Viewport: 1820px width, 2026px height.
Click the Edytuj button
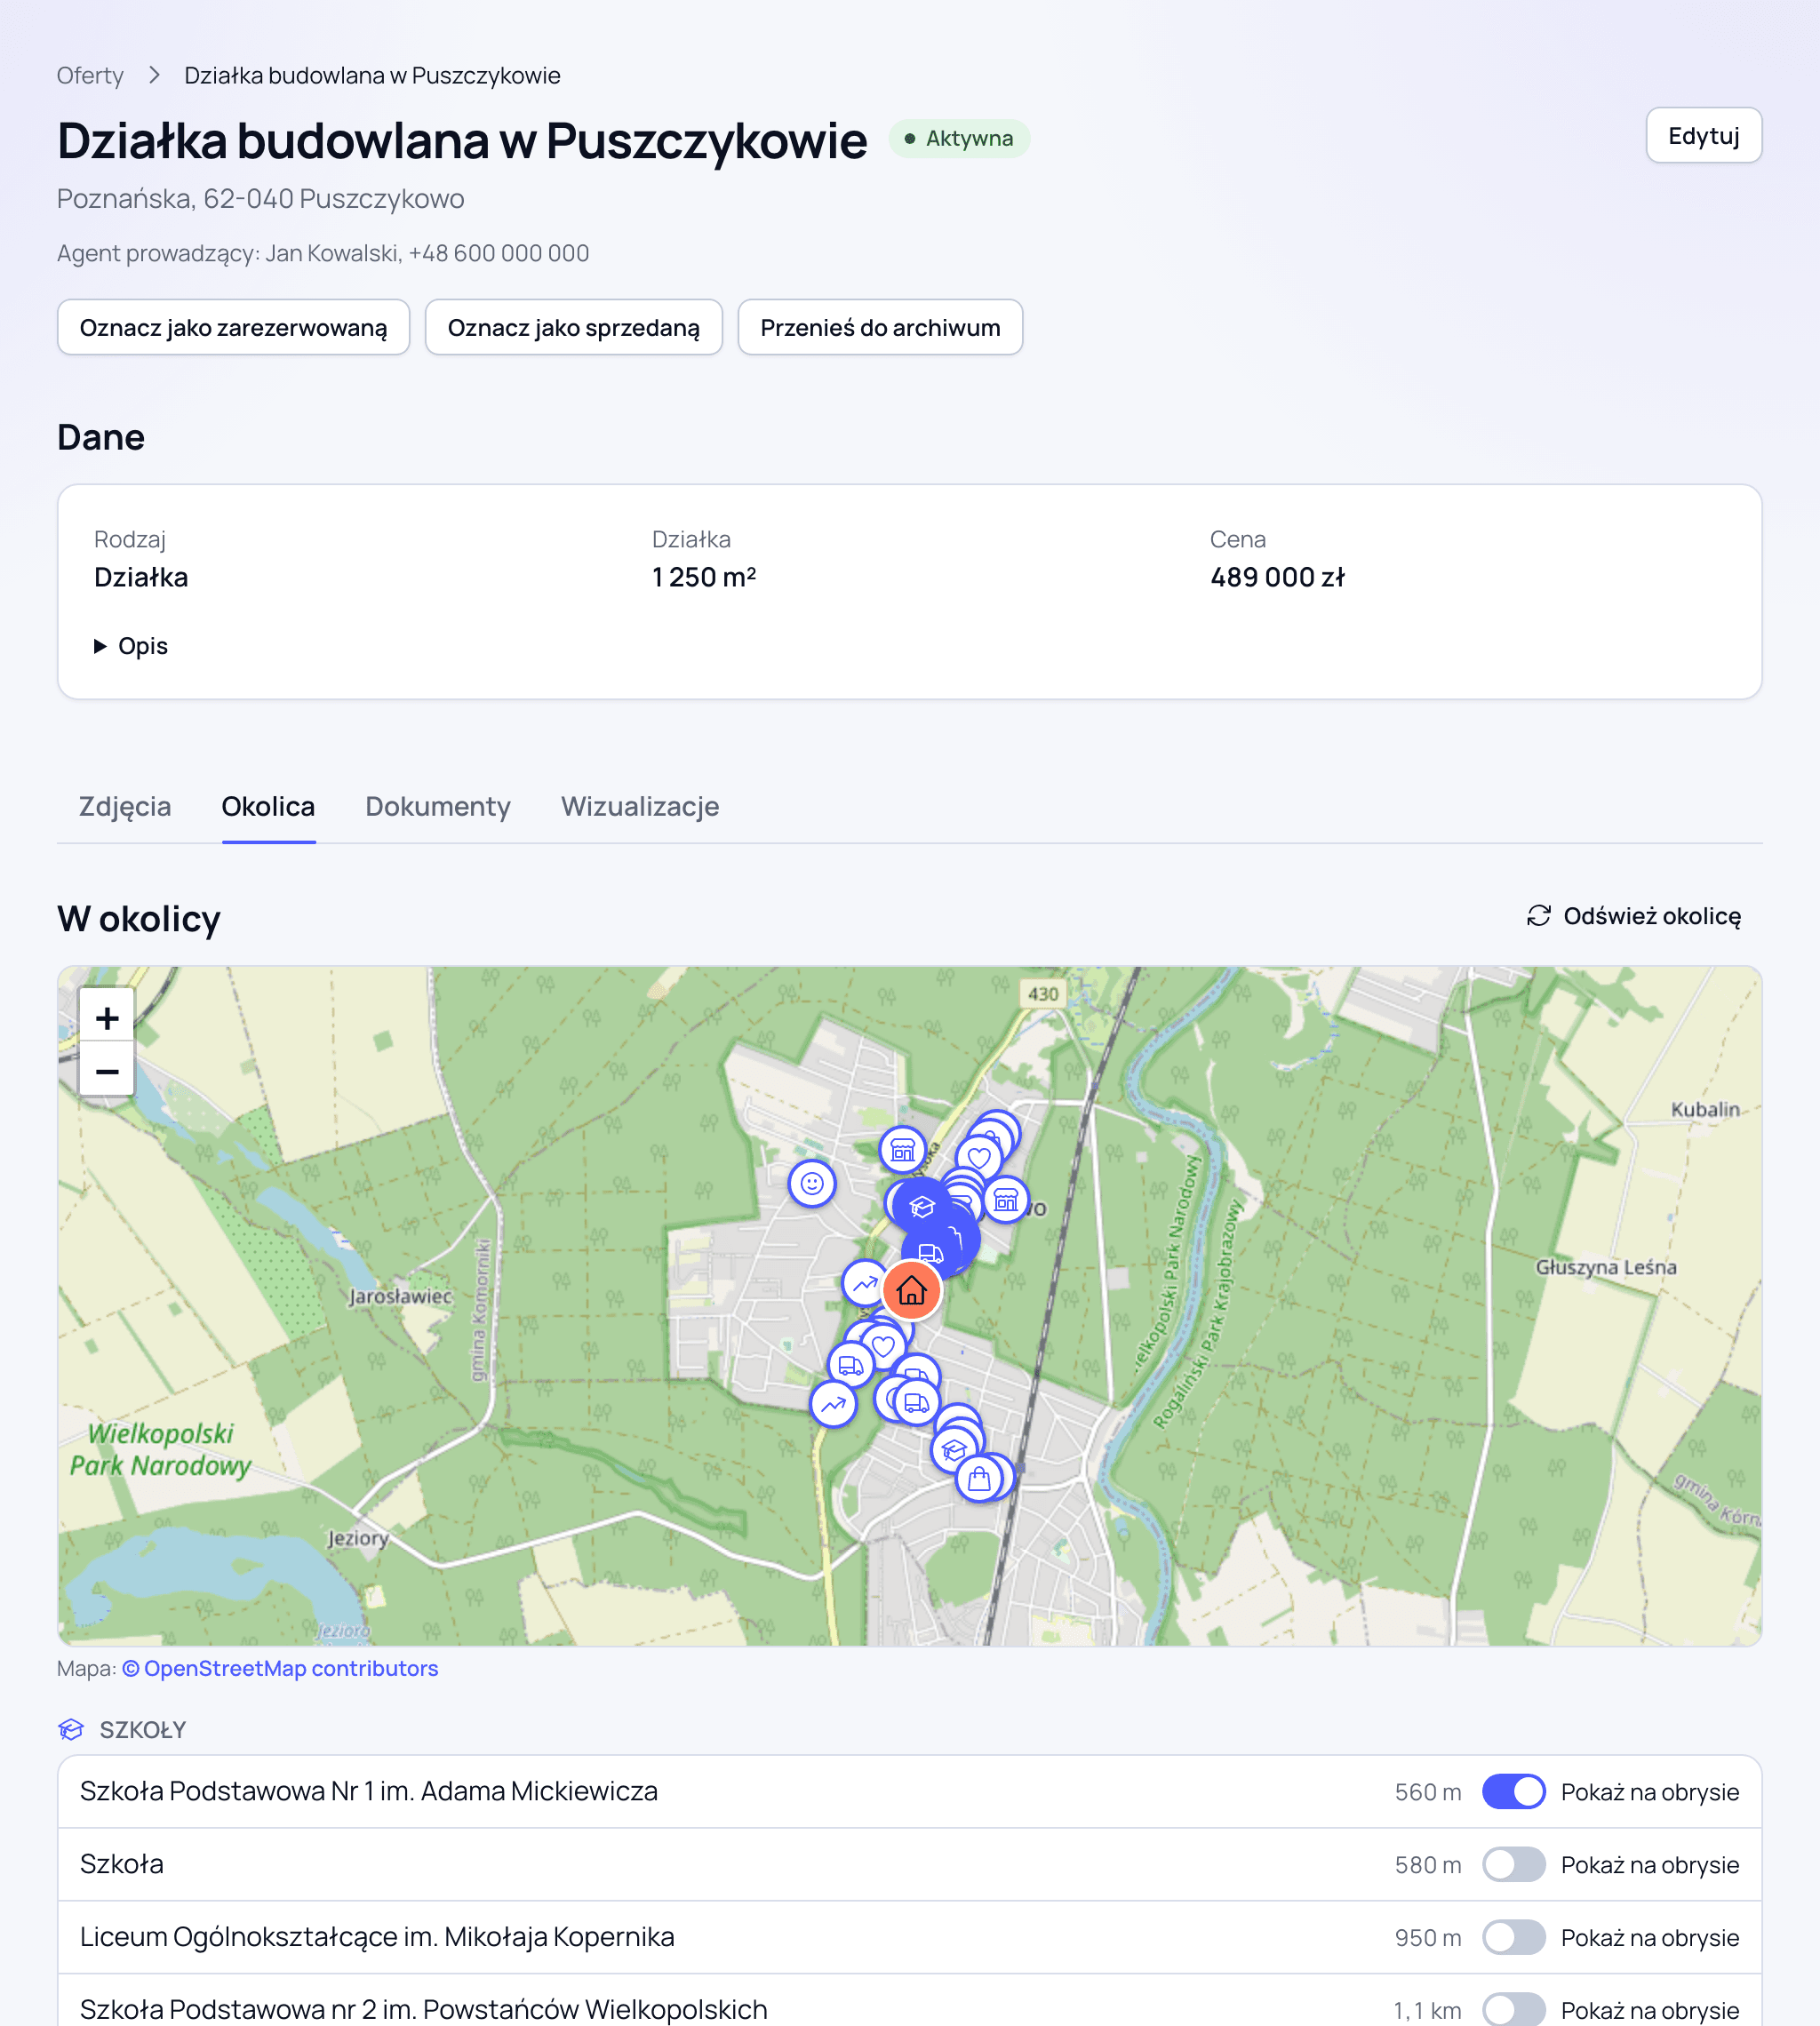coord(1703,135)
